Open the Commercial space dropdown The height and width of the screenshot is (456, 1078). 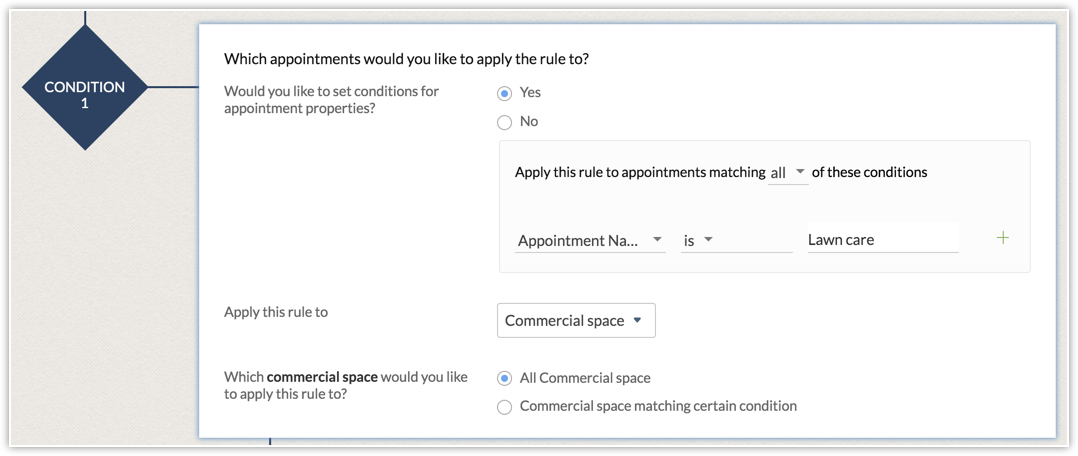coord(576,321)
